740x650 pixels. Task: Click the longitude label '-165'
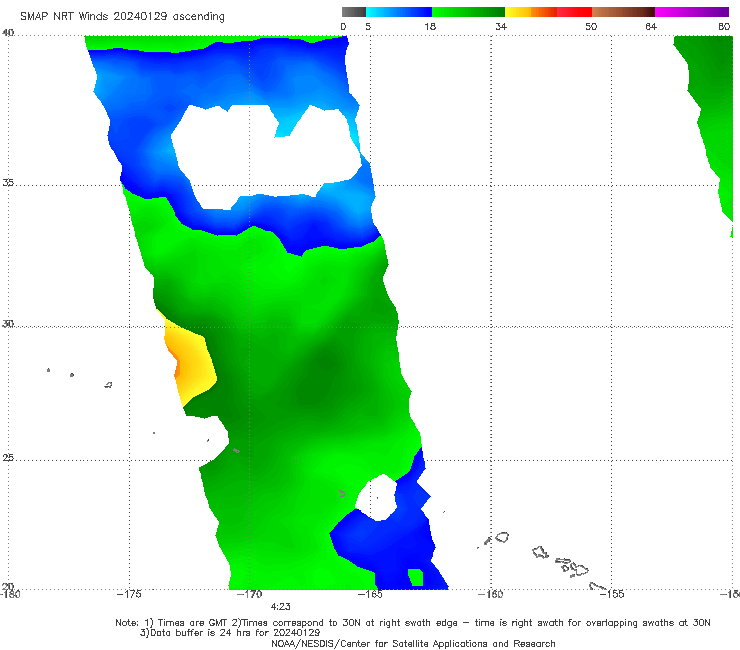coord(370,594)
